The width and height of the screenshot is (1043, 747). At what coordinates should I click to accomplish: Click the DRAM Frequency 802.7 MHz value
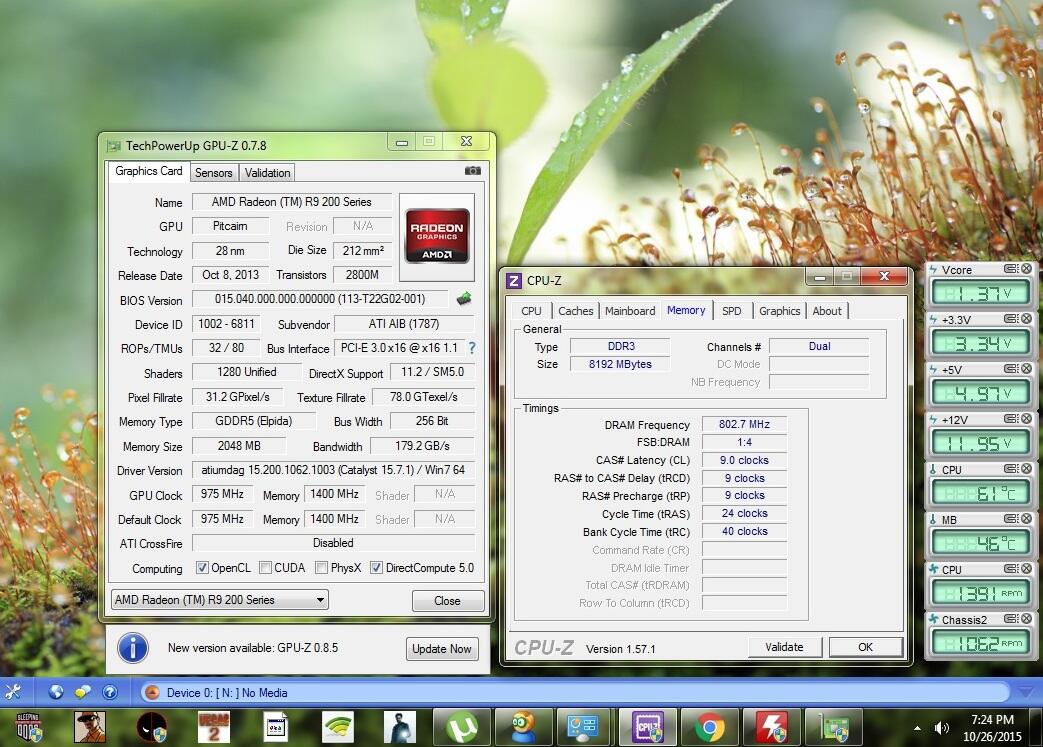tap(744, 424)
